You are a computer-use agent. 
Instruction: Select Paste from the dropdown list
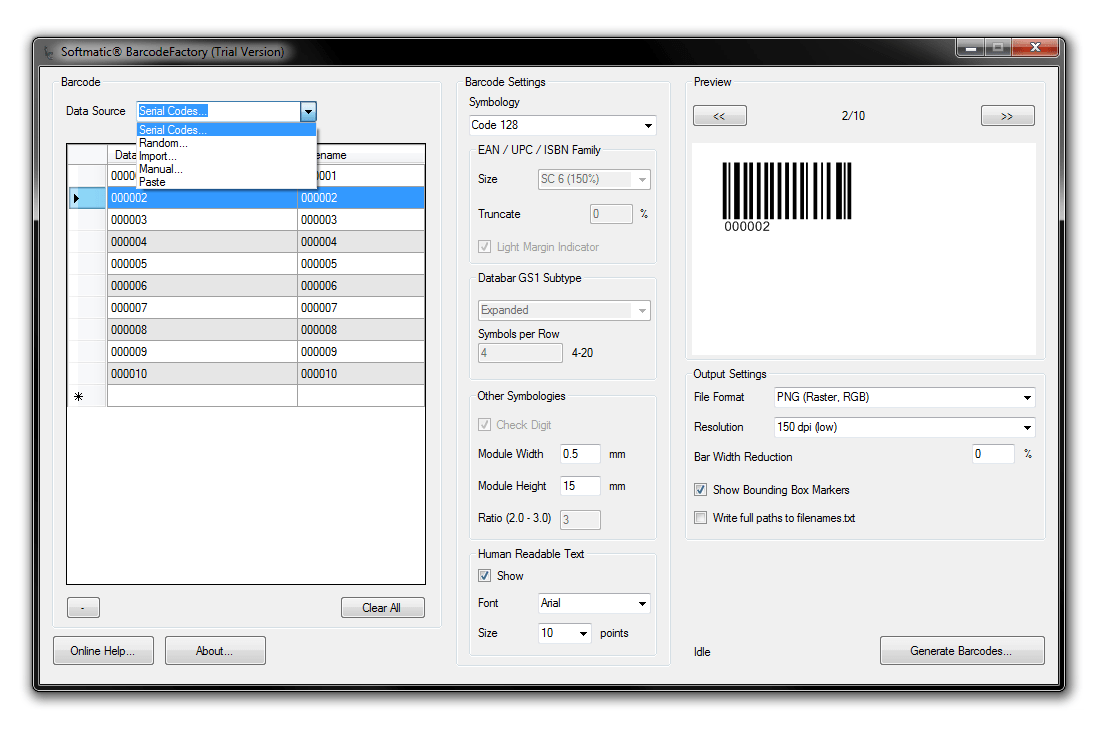226,182
